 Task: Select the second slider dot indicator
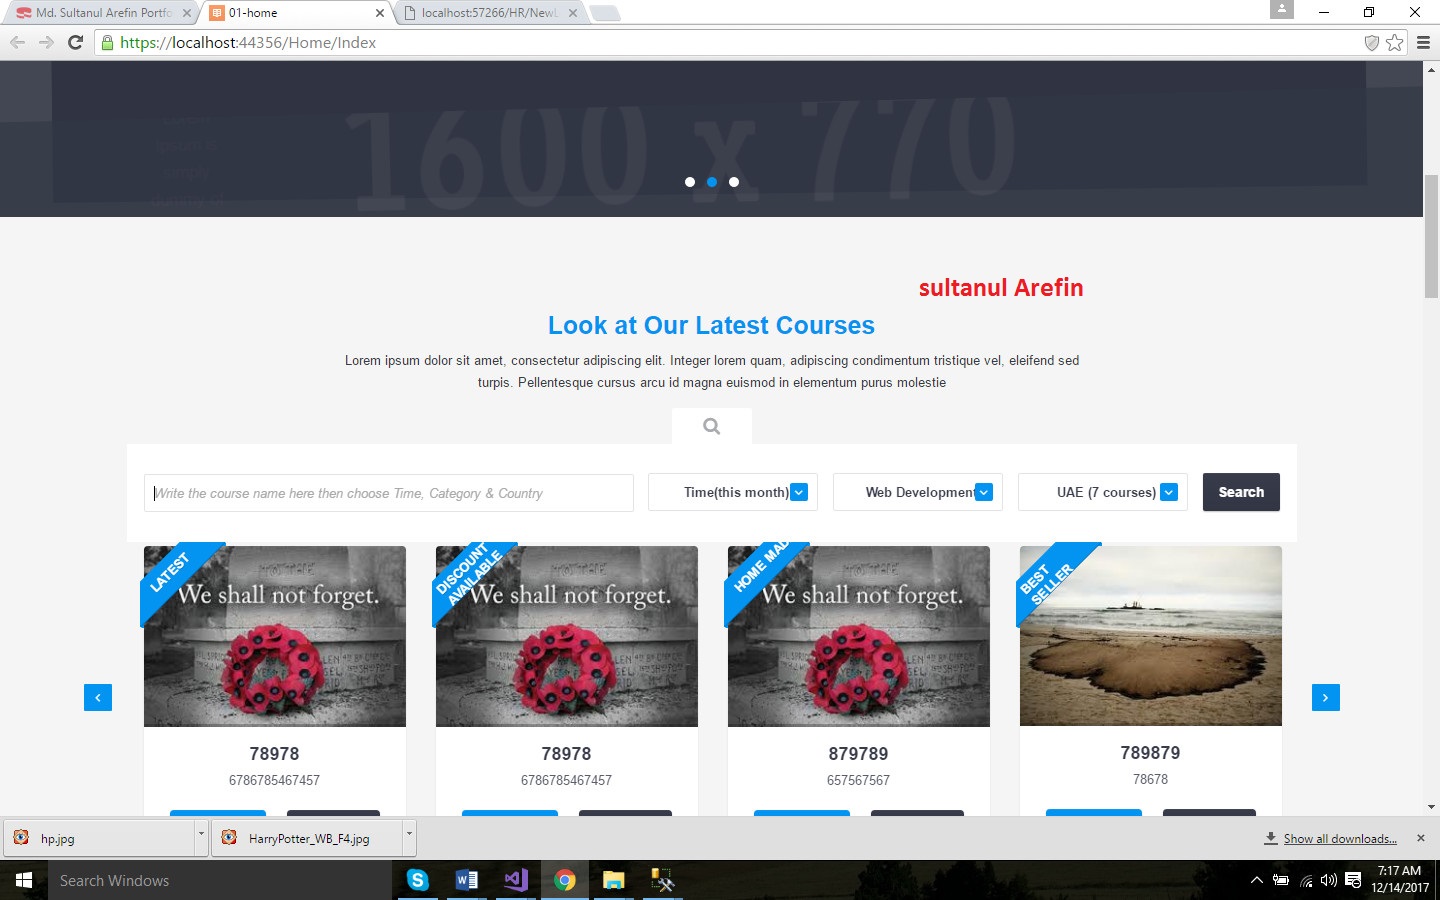pyautogui.click(x=712, y=182)
